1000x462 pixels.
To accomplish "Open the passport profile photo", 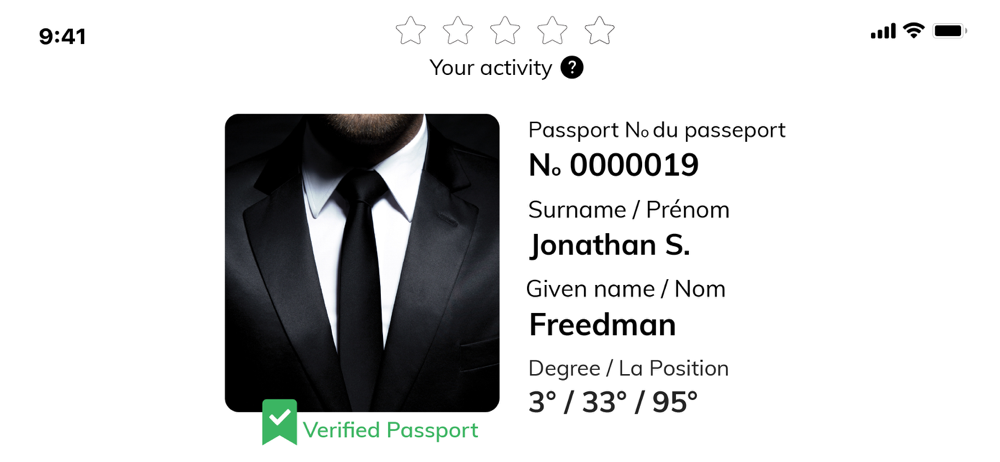I will [362, 263].
